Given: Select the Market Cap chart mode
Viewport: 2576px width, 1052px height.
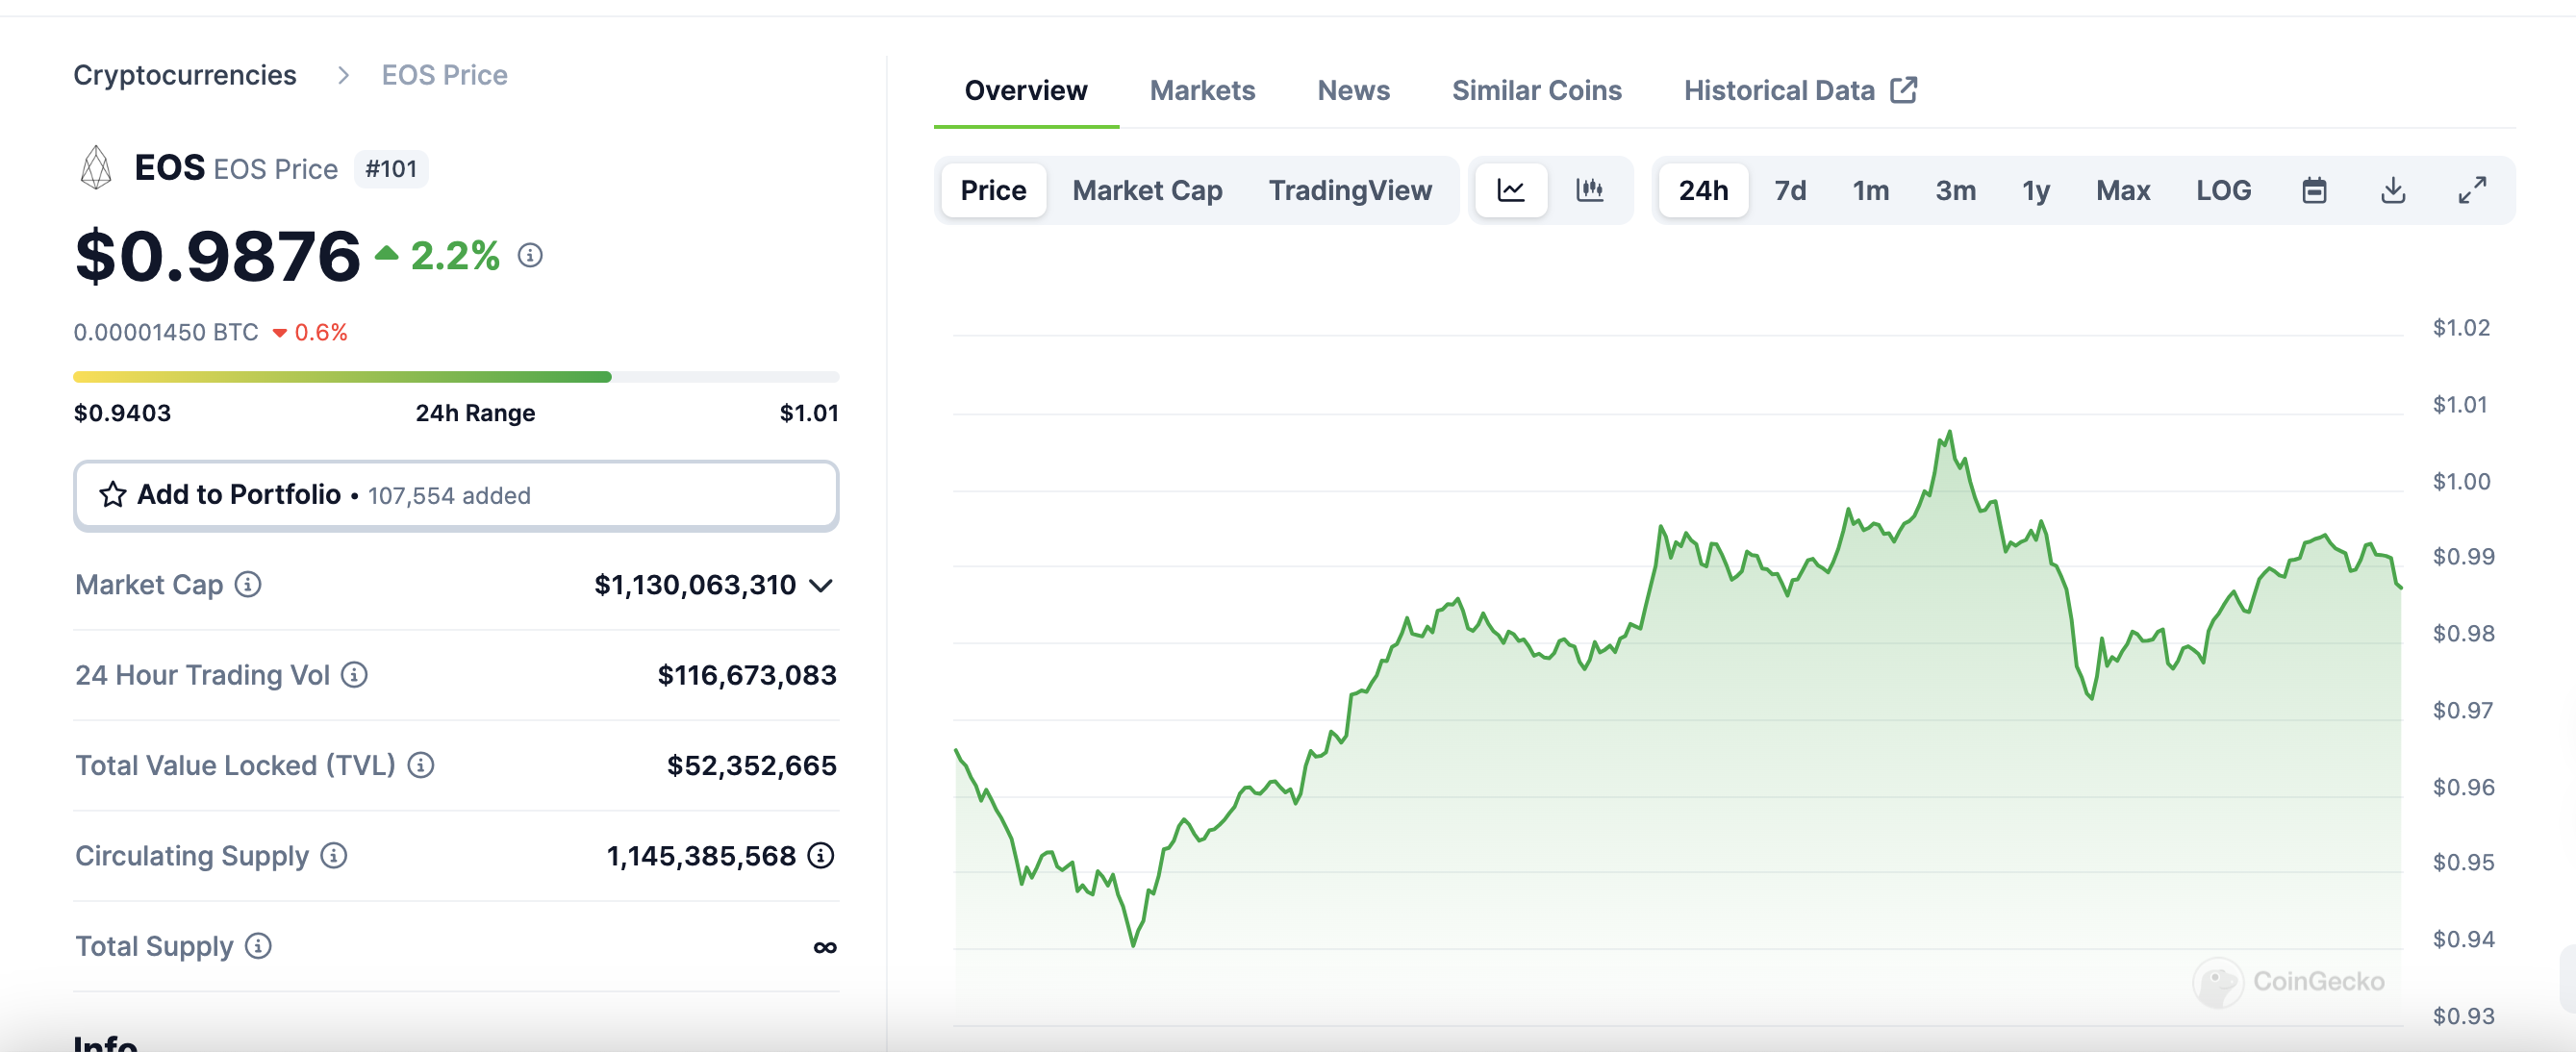Looking at the screenshot, I should click(1147, 190).
